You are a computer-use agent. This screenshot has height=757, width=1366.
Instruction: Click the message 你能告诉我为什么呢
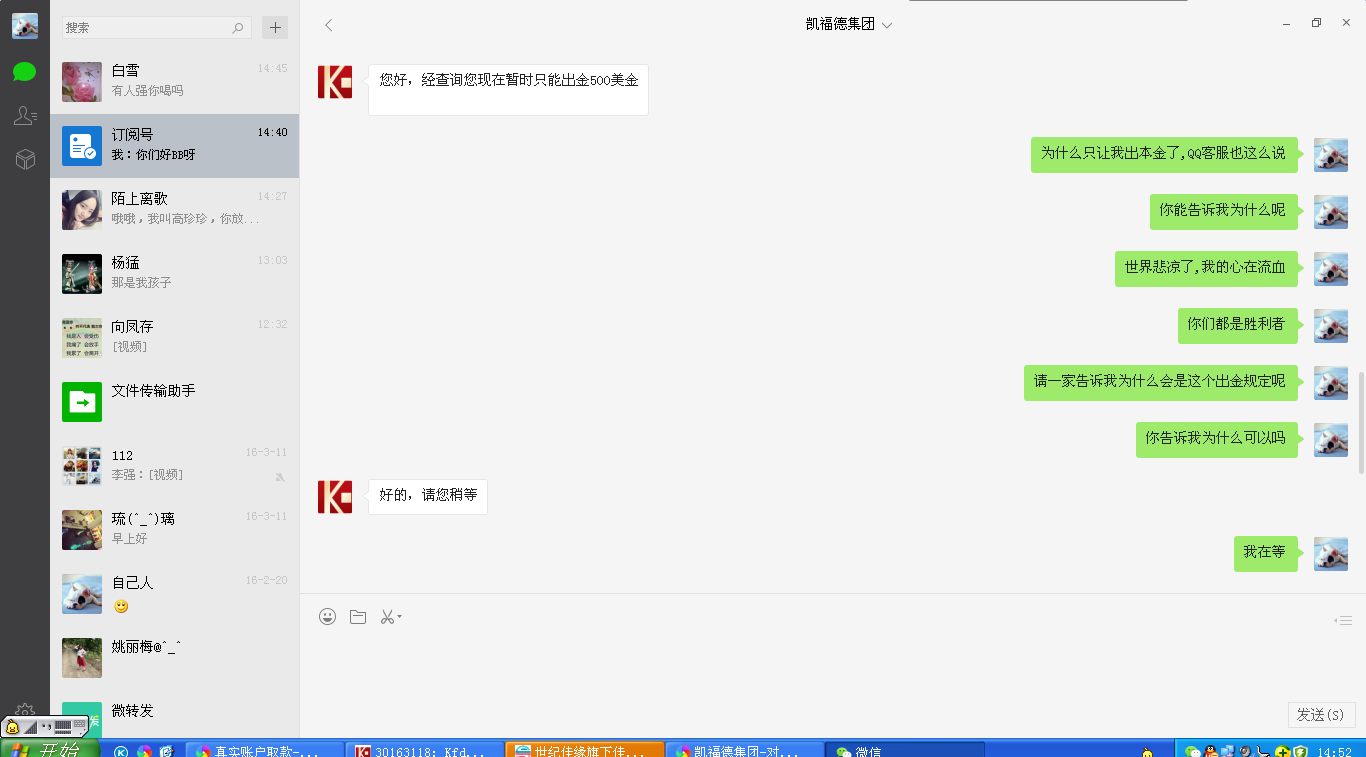point(1223,211)
